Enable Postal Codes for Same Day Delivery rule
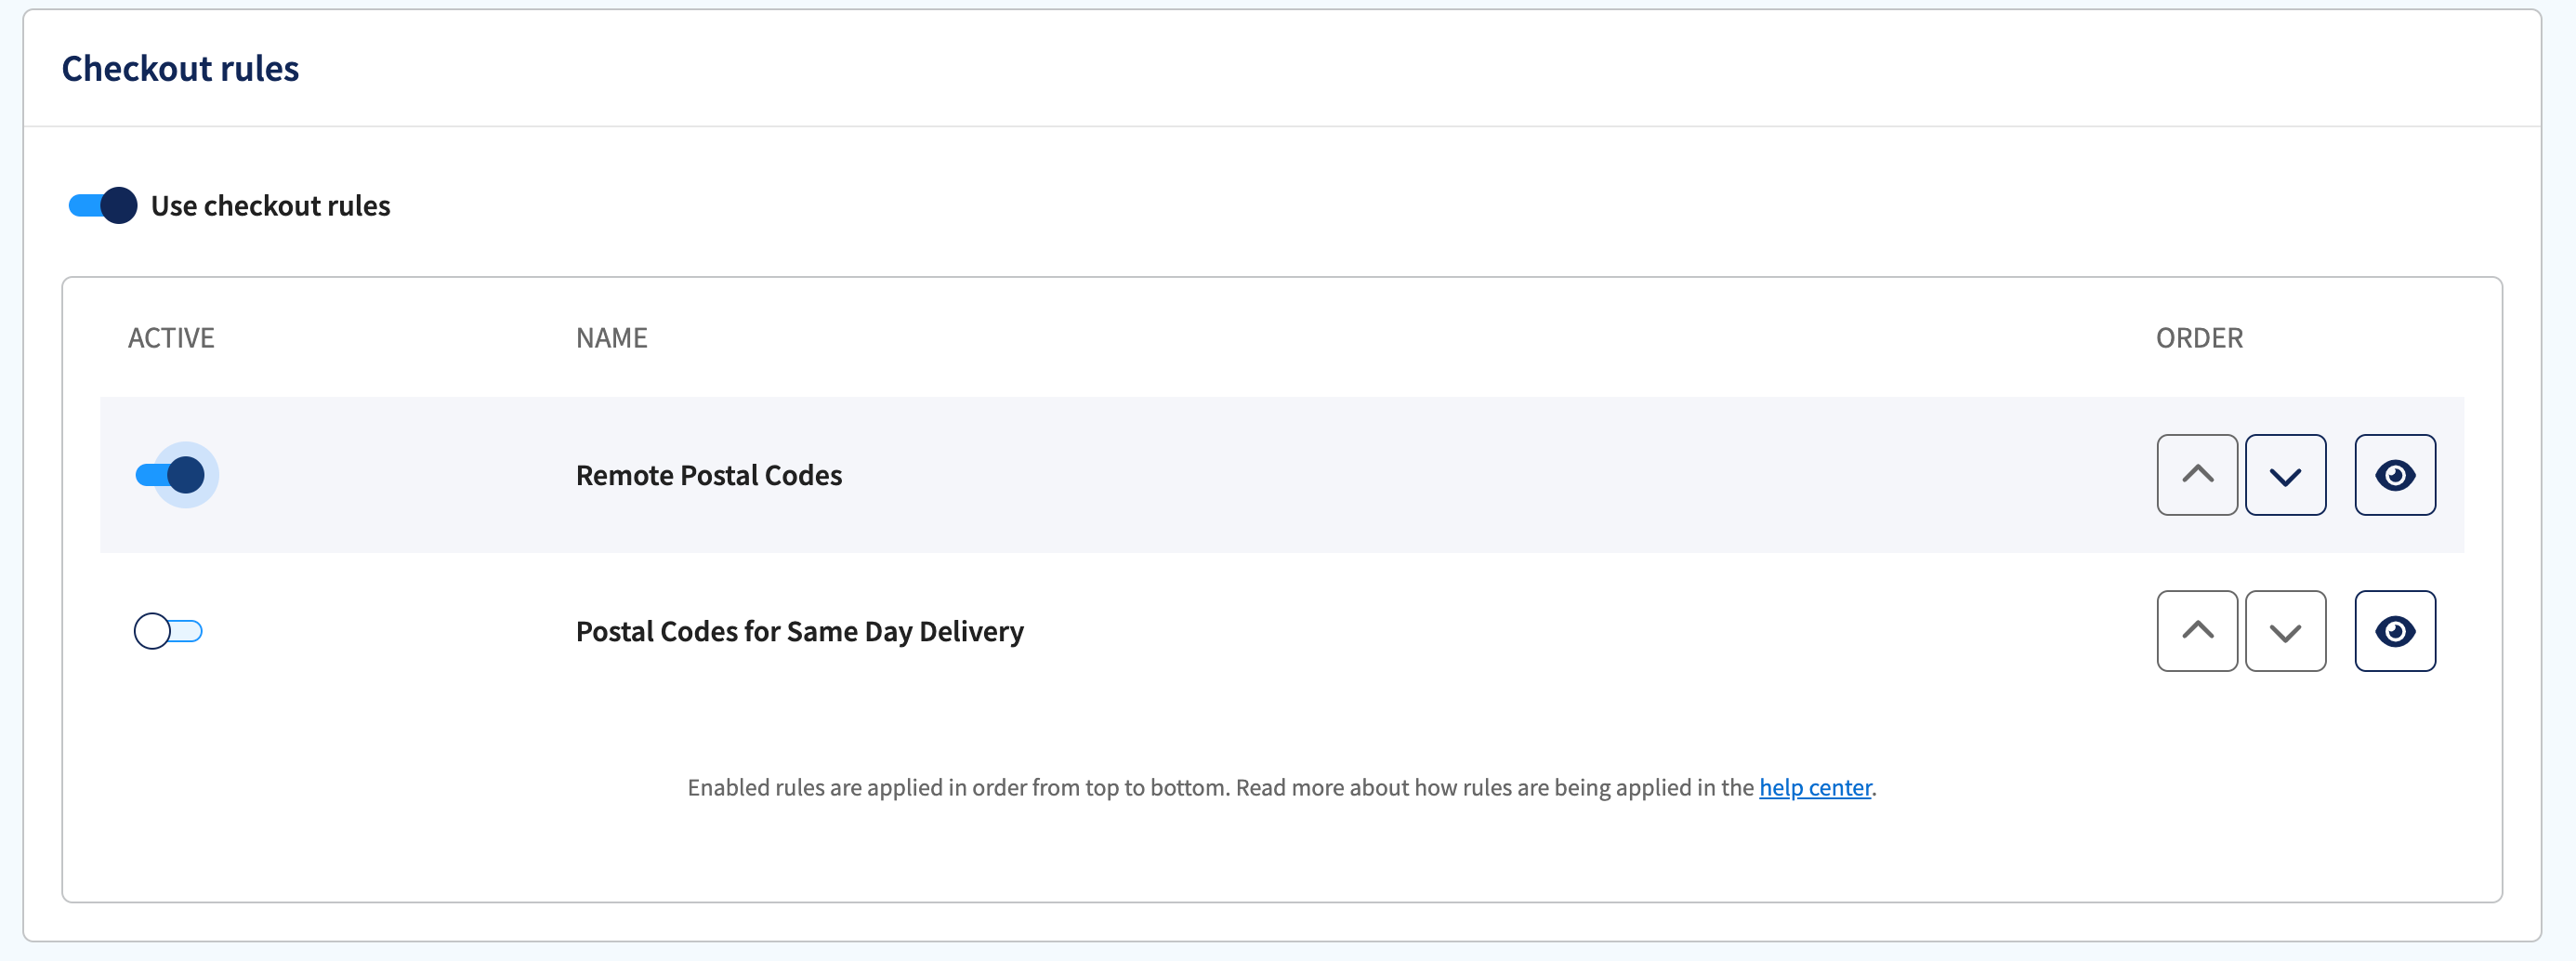Viewport: 2576px width, 961px height. (x=168, y=631)
